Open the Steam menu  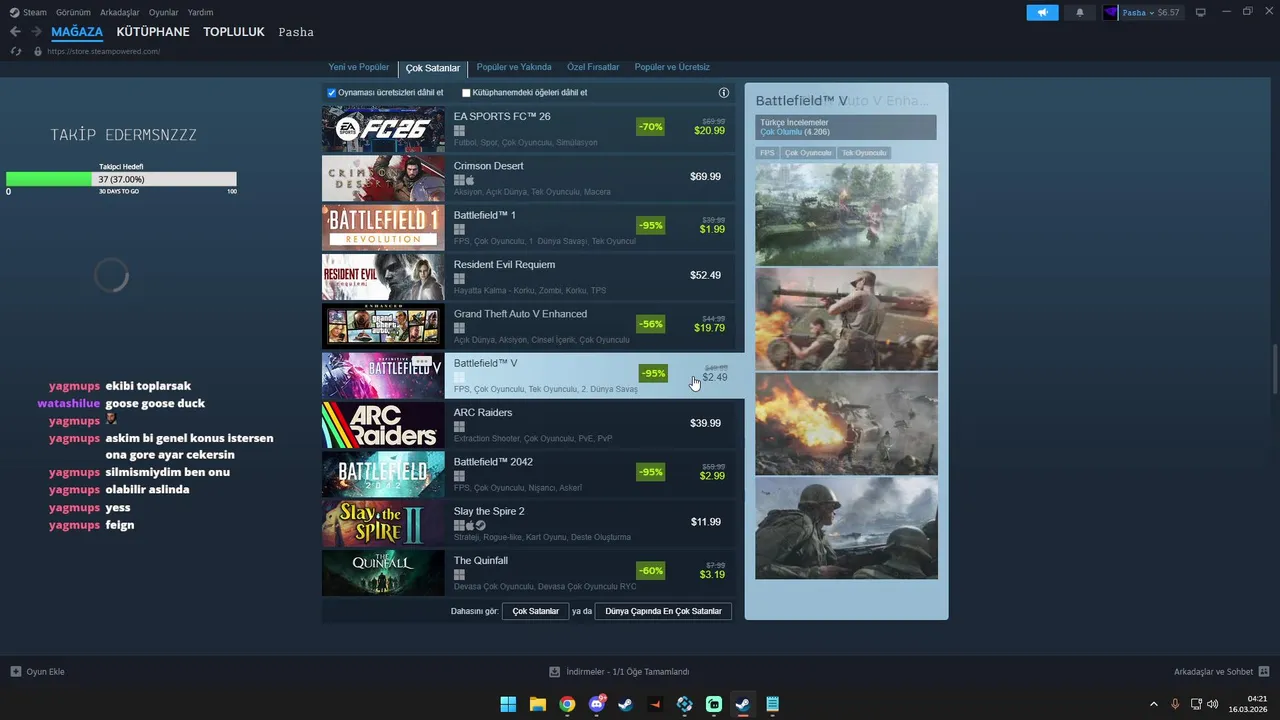click(x=28, y=12)
